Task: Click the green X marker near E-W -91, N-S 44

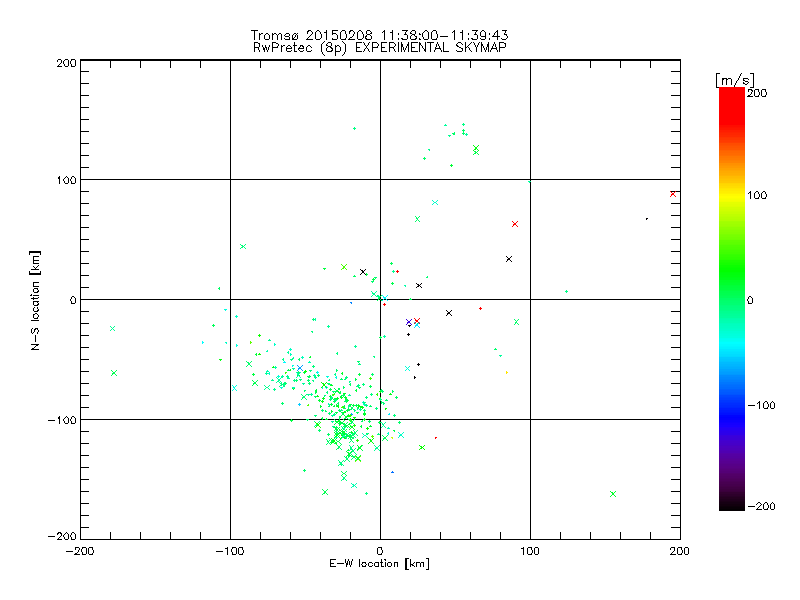Action: (243, 246)
